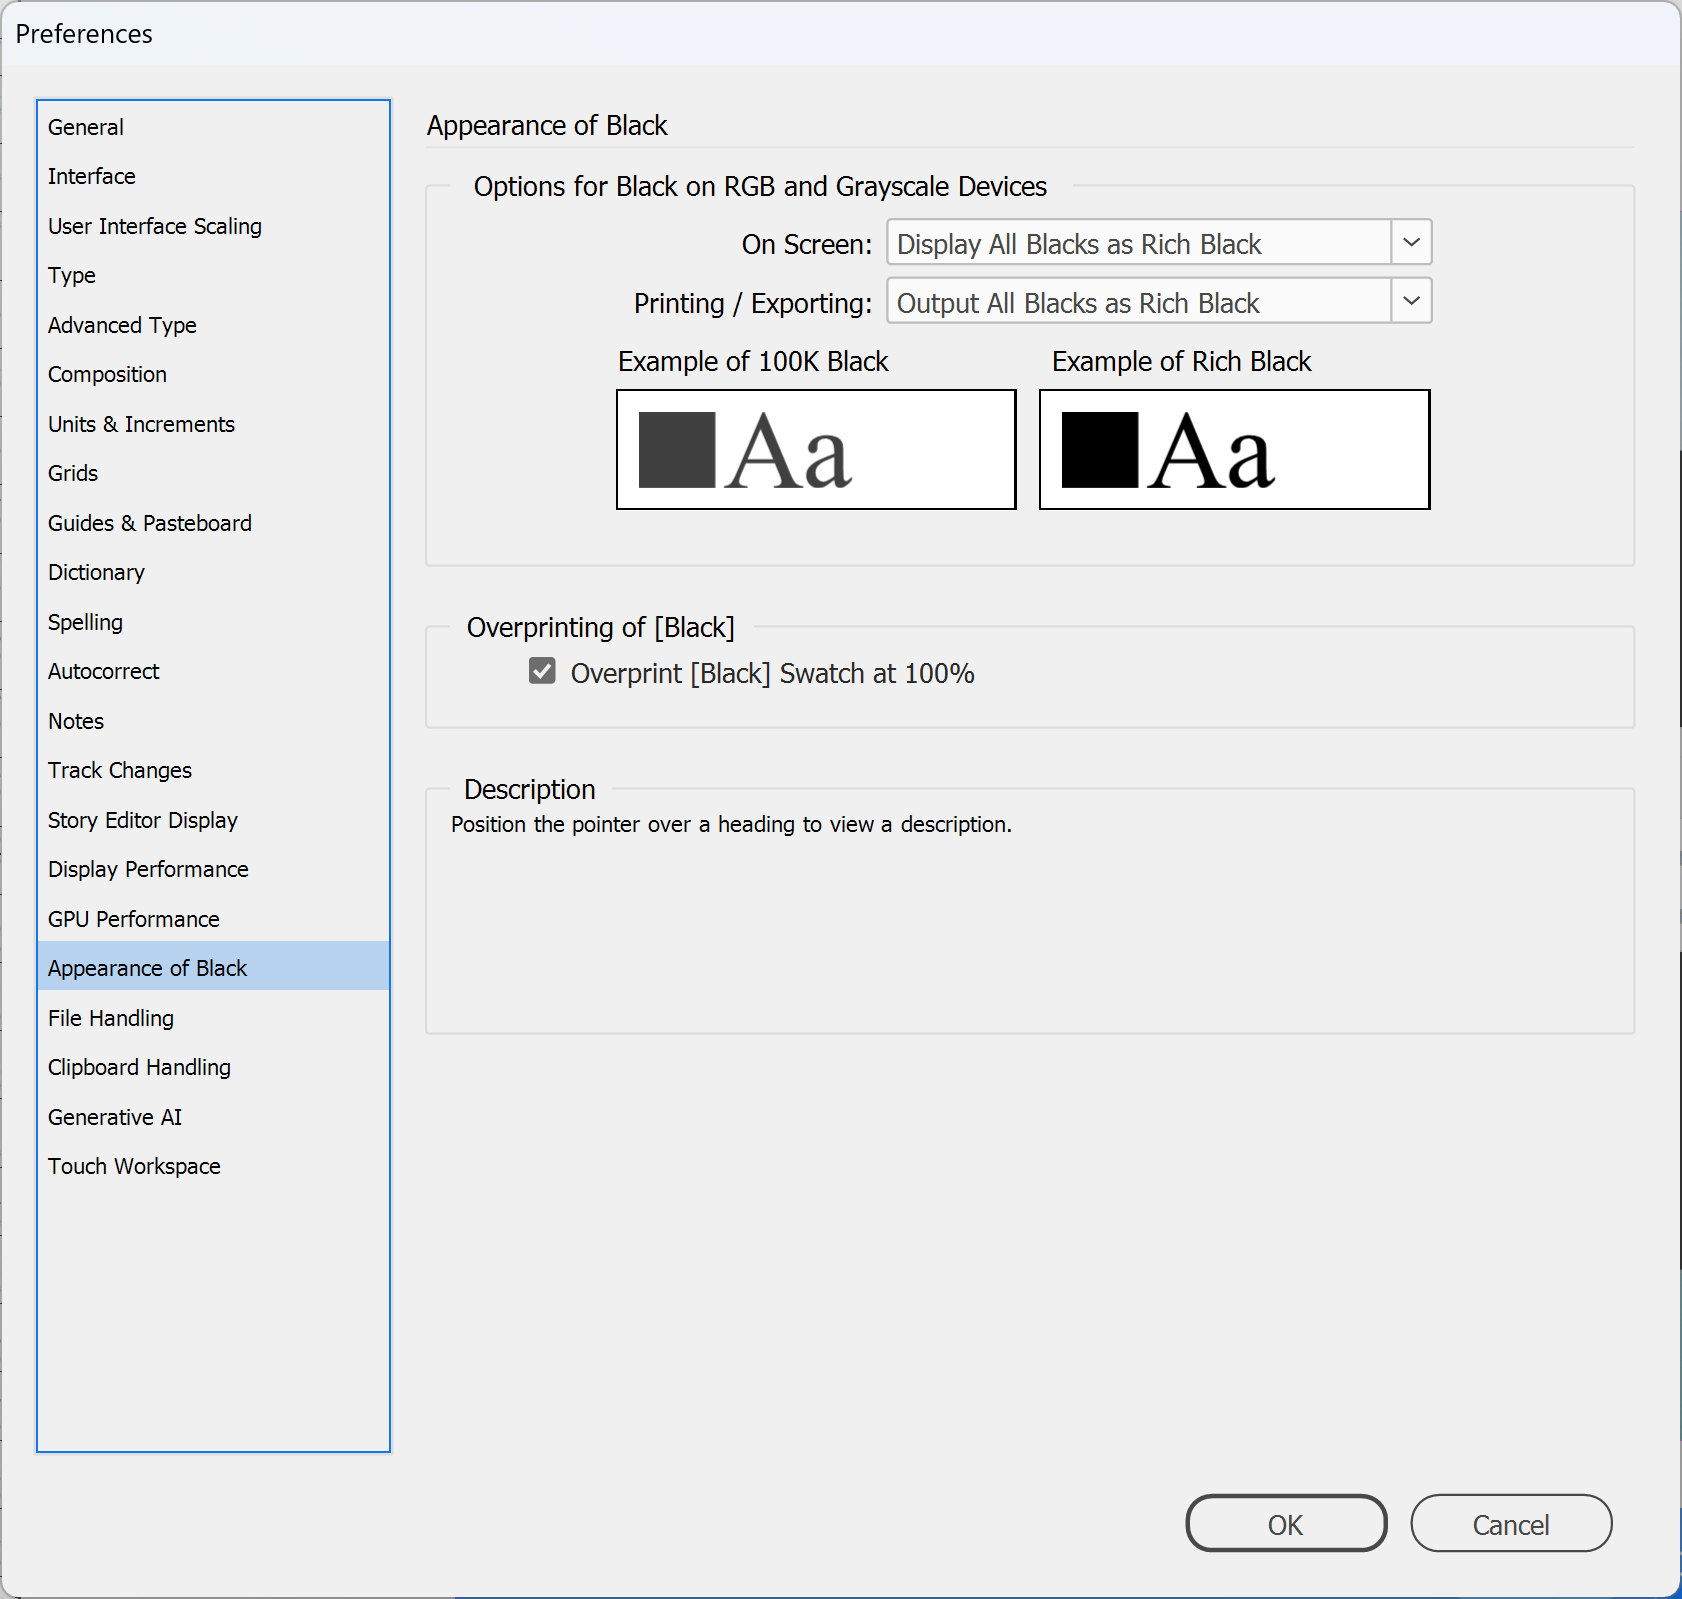1682x1599 pixels.
Task: Select Interface in the category list
Action: coord(213,176)
